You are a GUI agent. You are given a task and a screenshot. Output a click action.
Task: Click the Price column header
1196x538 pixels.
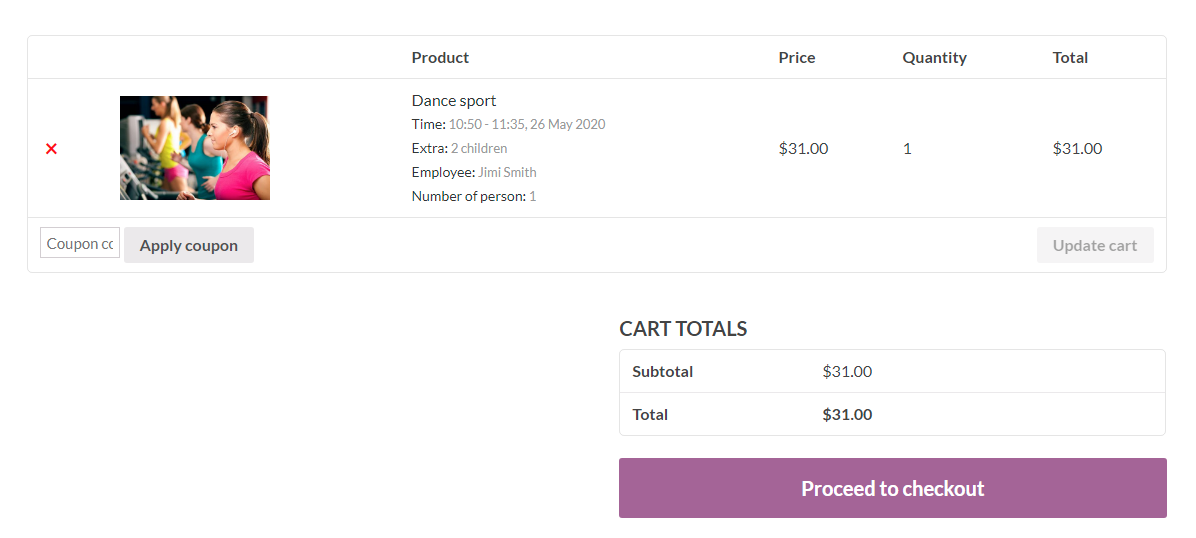point(797,58)
